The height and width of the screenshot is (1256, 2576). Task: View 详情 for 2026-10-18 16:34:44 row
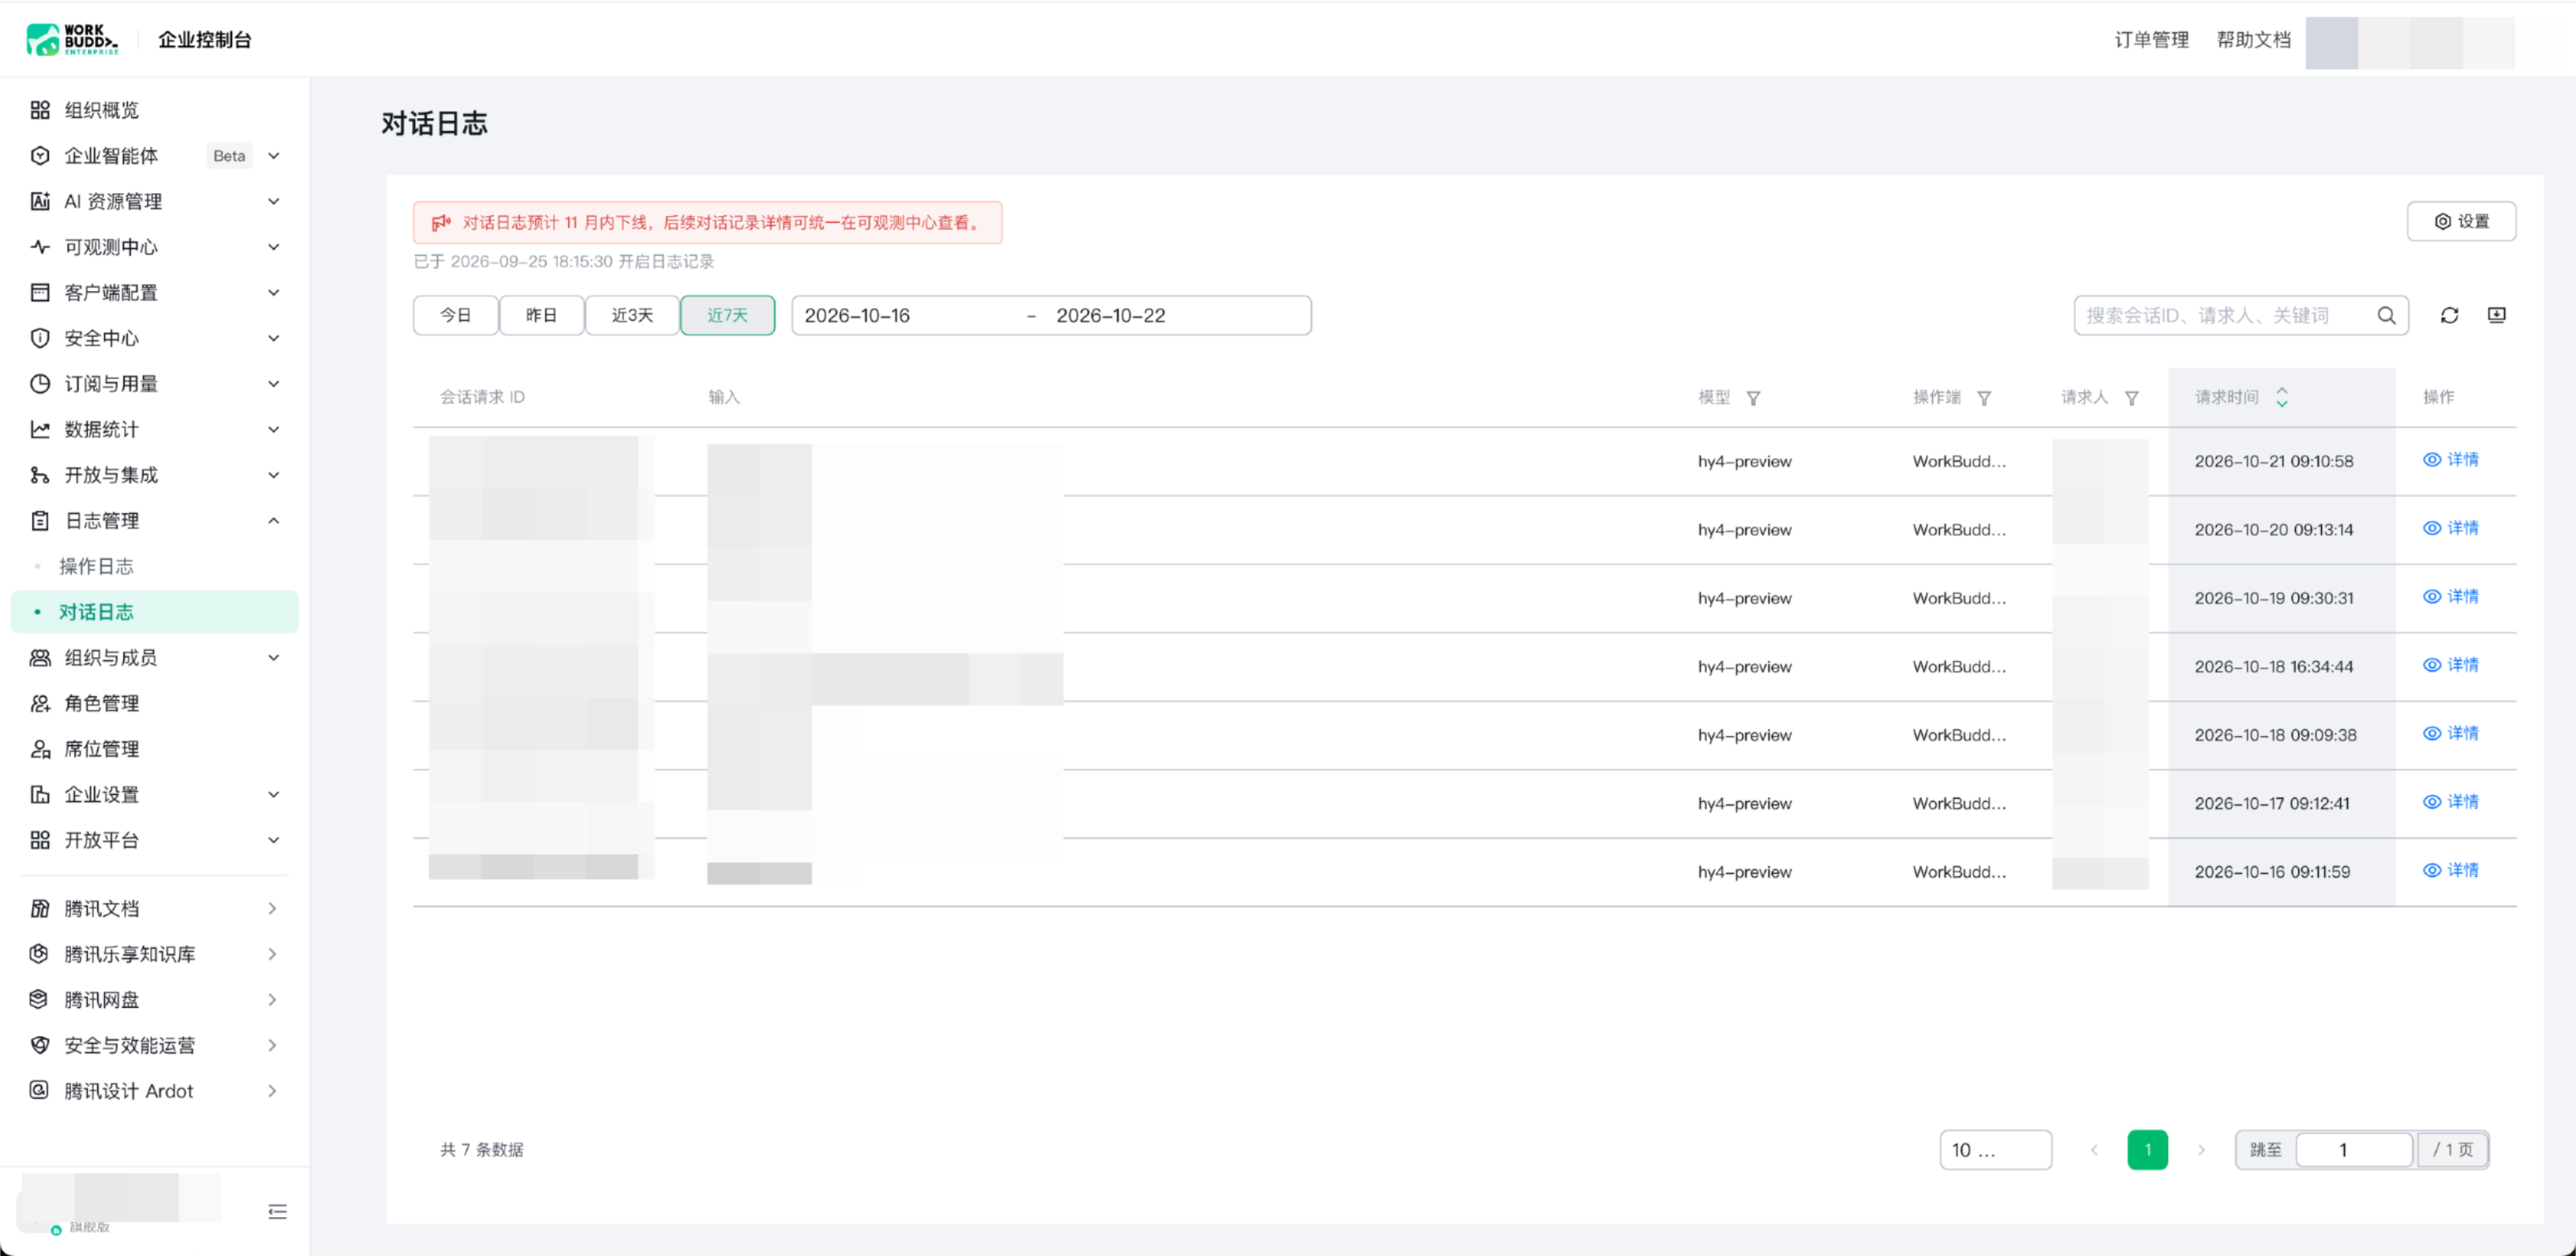pyautogui.click(x=2450, y=665)
